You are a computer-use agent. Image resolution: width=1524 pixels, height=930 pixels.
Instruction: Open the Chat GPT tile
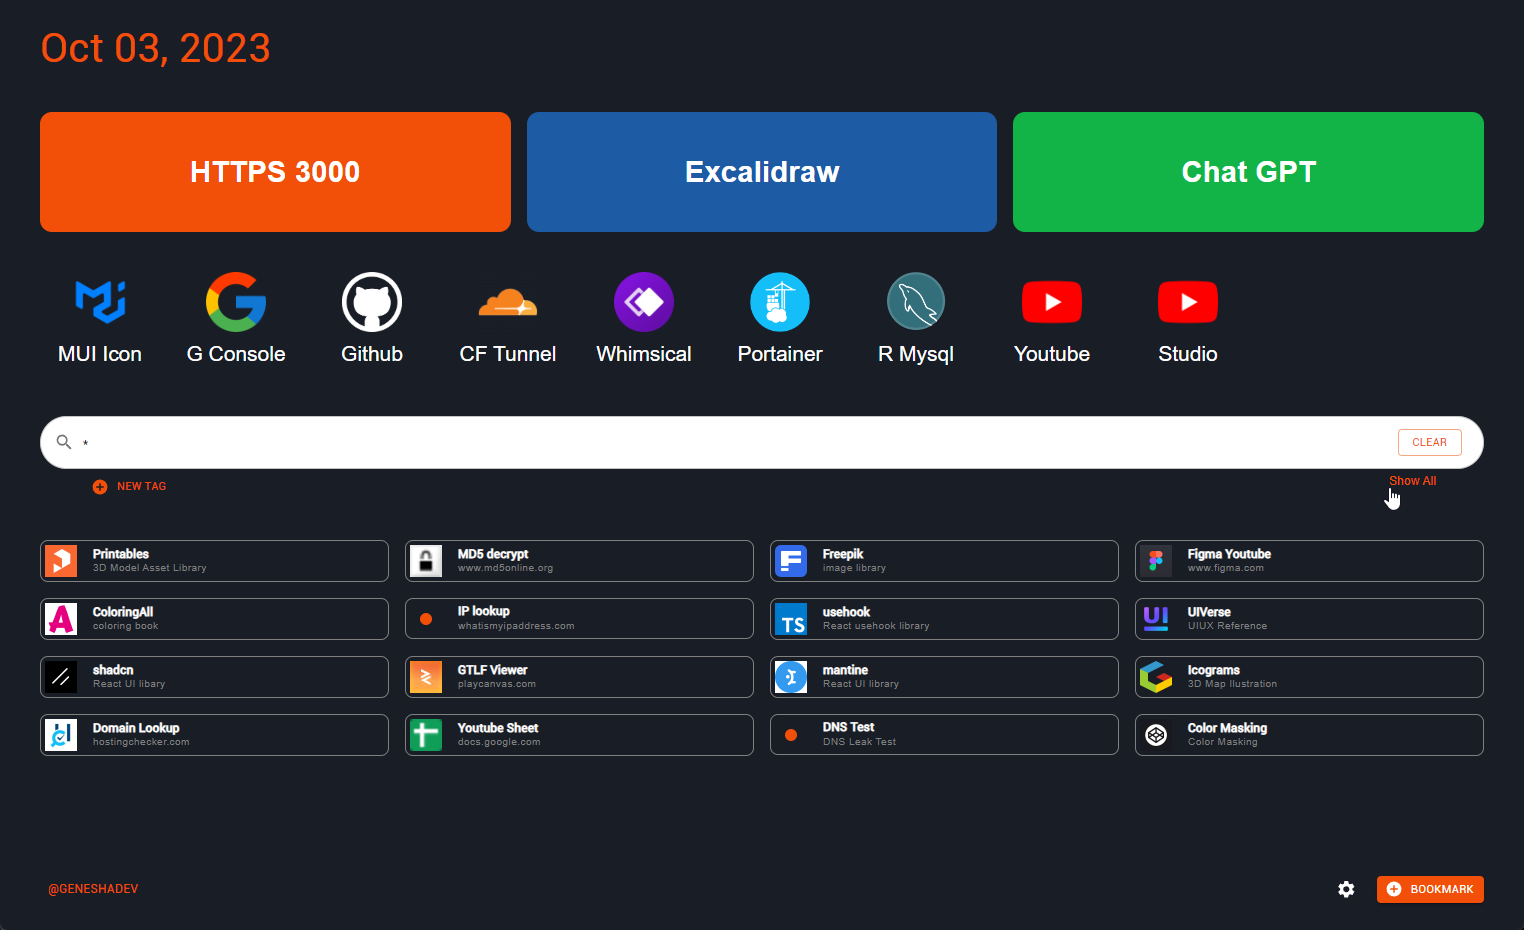coord(1248,172)
